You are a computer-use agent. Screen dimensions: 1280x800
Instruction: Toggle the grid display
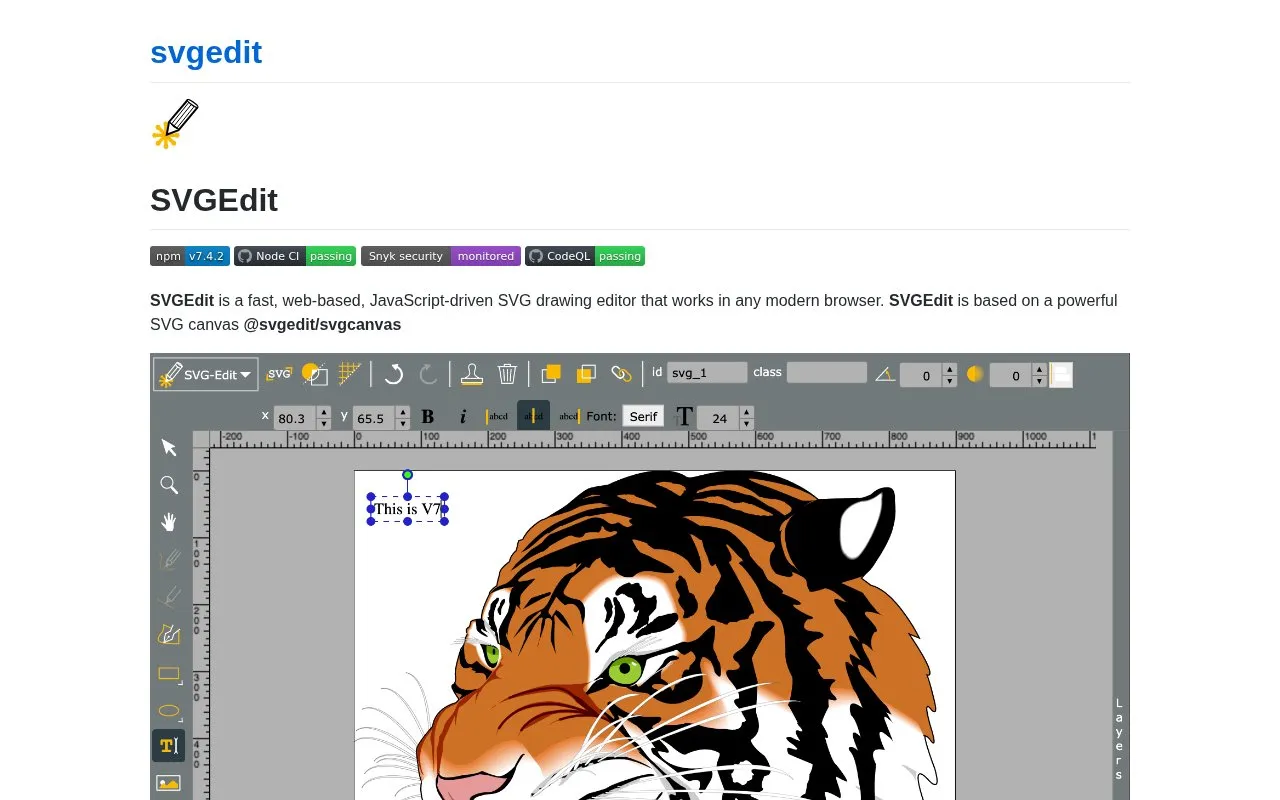tap(350, 374)
